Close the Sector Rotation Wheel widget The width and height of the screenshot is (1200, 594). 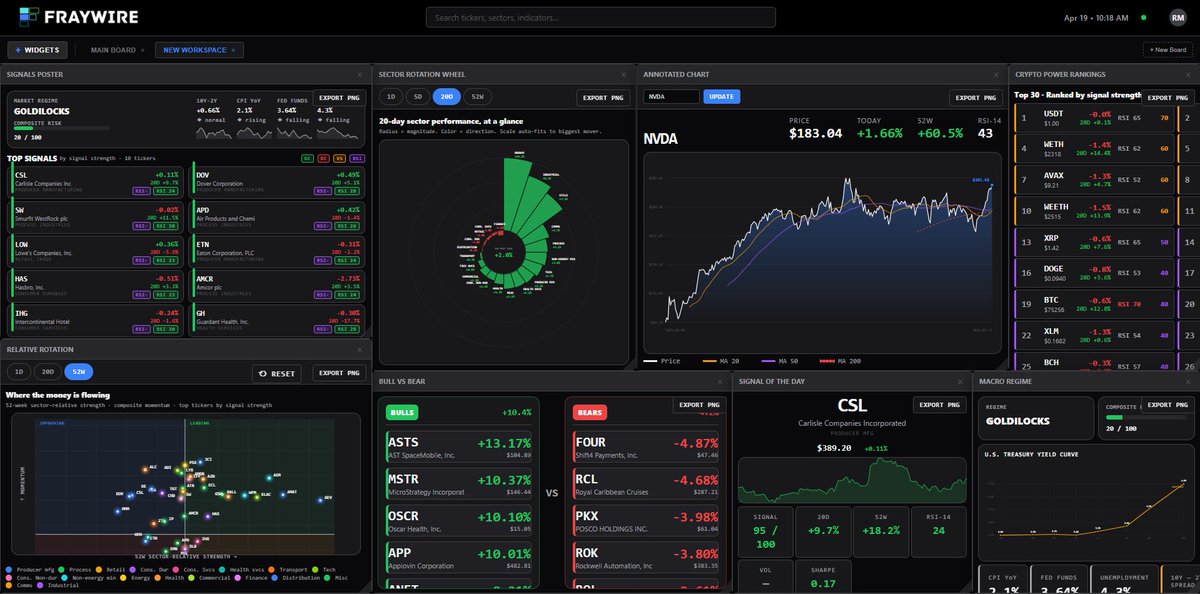coord(626,74)
